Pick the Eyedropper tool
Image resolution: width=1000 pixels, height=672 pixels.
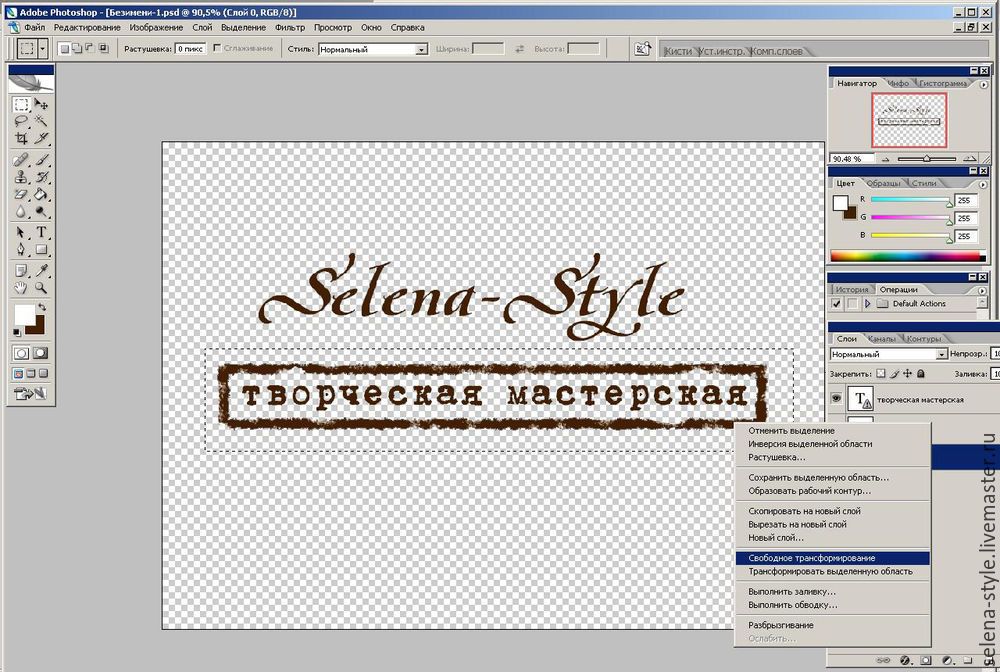pyautogui.click(x=41, y=270)
